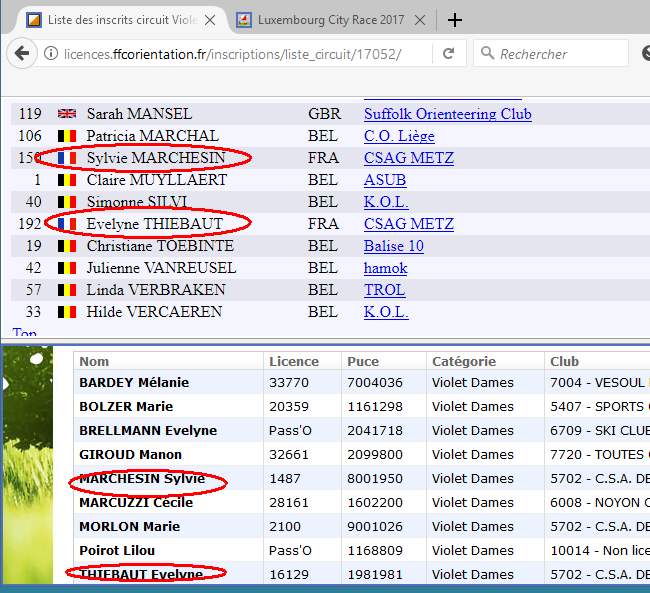The width and height of the screenshot is (650, 593).
Task: Select the name MORLON Marie
Action: coord(129,527)
